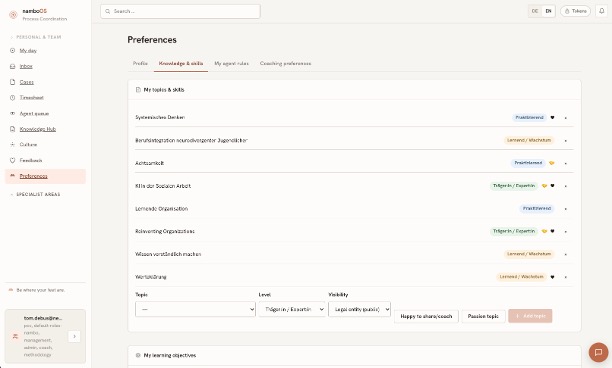Open the My agent rules tab
The image size is (612, 368).
(231, 63)
